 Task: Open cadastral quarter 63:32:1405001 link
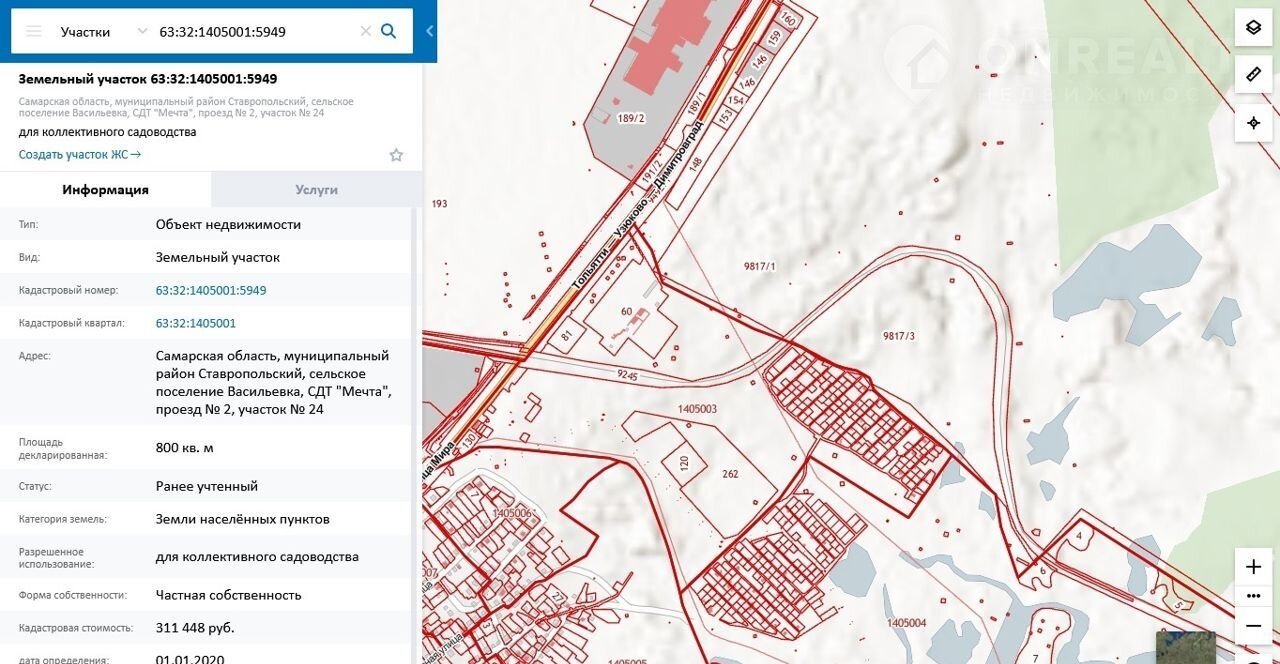tap(196, 323)
